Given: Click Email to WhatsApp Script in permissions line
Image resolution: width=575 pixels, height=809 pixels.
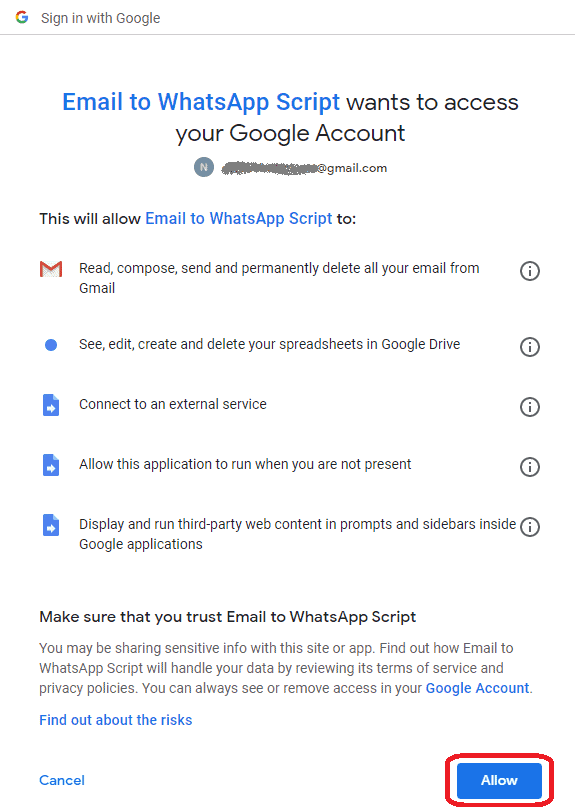Looking at the screenshot, I should (238, 218).
